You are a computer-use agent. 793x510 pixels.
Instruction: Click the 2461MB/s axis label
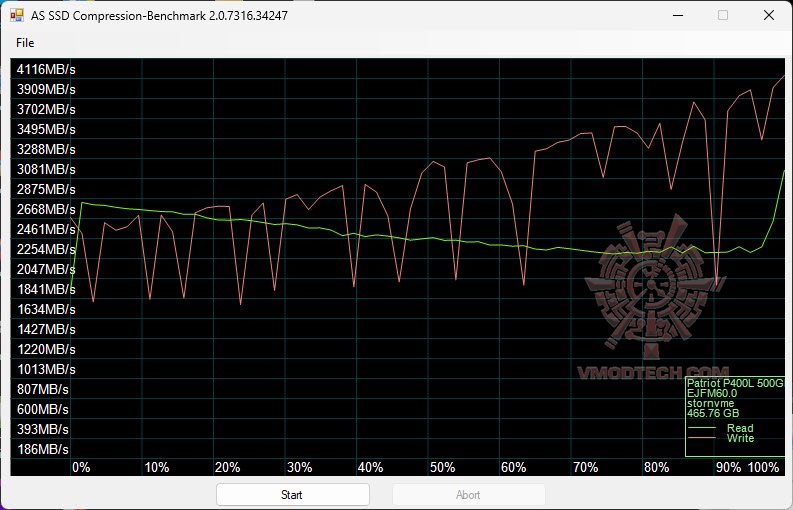click(46, 229)
